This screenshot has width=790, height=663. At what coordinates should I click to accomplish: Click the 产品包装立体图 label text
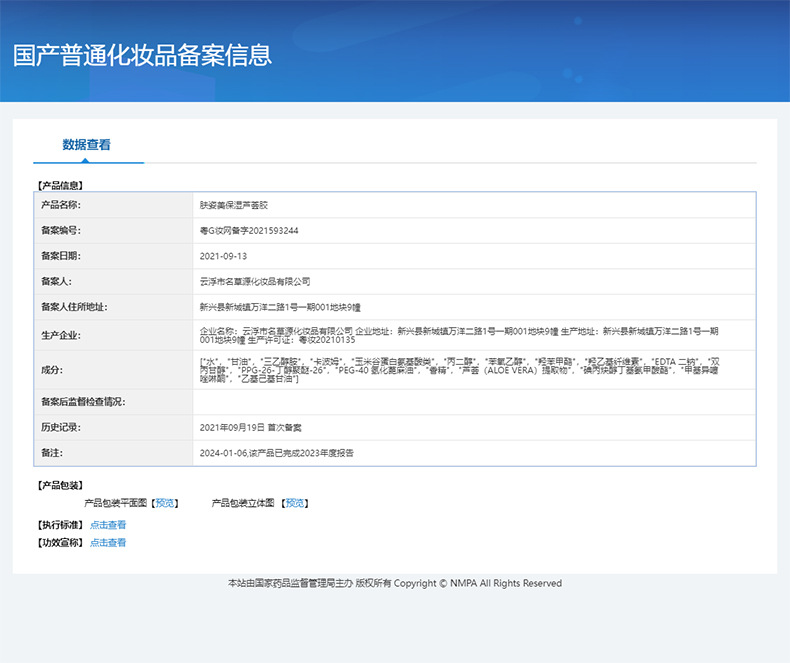[x=243, y=503]
